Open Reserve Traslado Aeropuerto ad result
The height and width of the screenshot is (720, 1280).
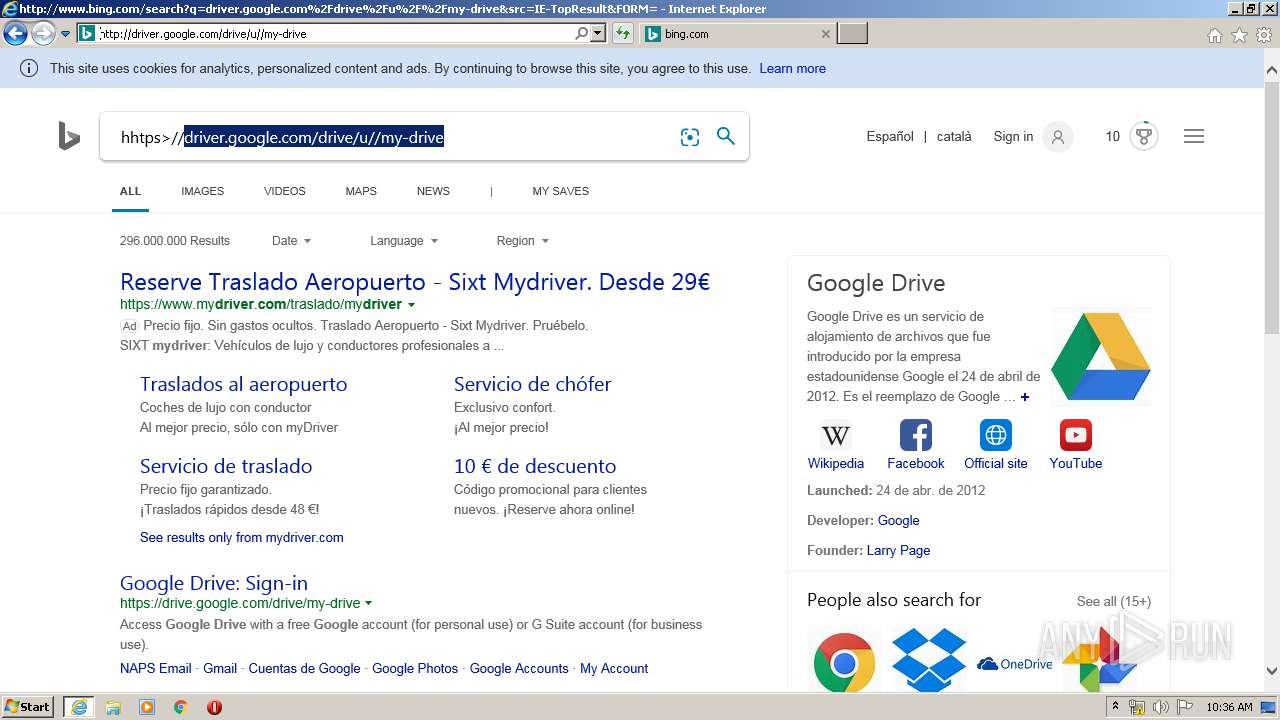(415, 282)
